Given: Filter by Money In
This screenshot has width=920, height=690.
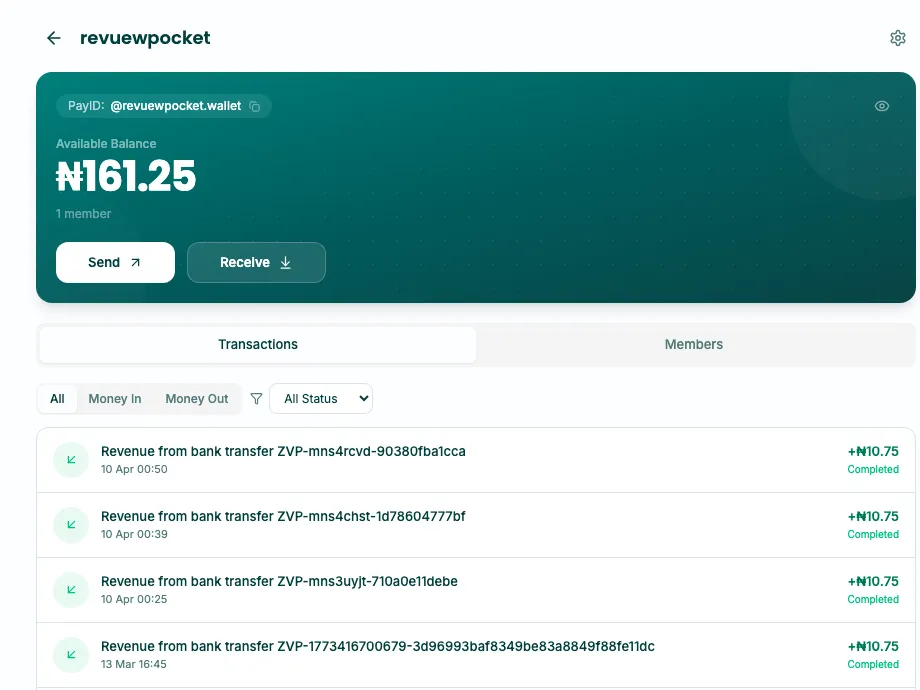Looking at the screenshot, I should [x=115, y=399].
